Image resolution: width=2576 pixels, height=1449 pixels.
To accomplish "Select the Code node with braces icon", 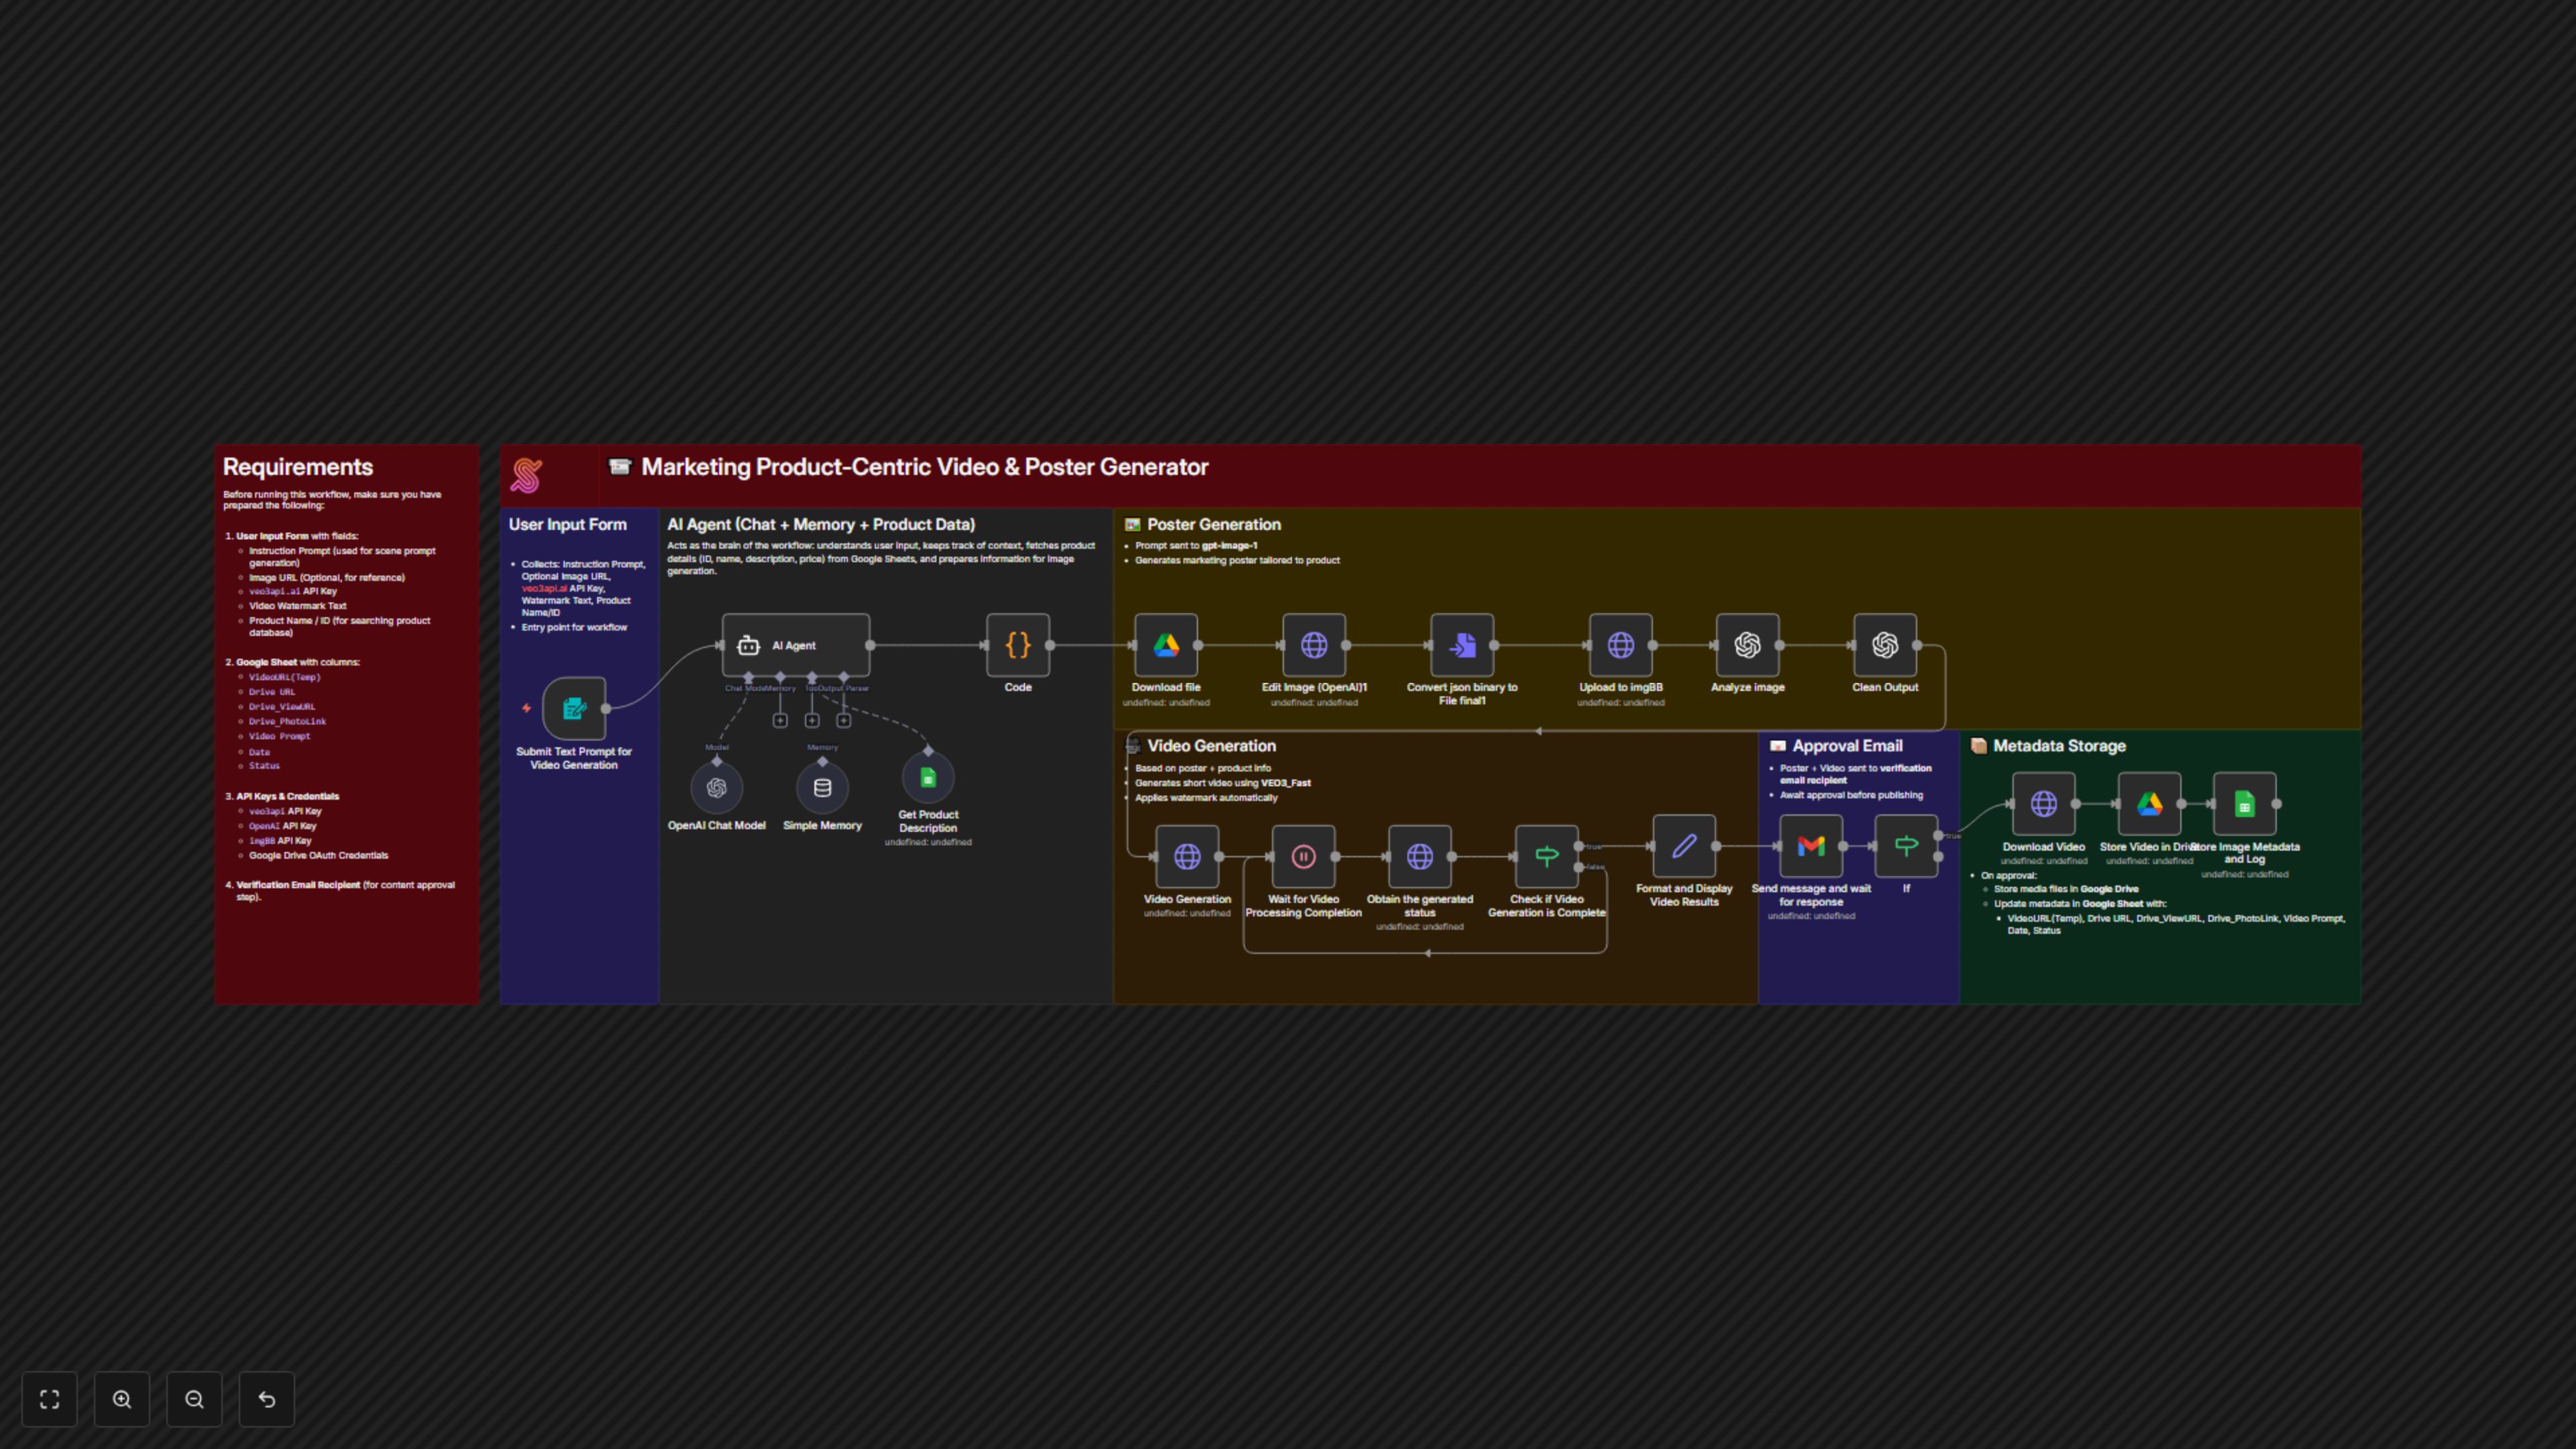I will 1017,645.
